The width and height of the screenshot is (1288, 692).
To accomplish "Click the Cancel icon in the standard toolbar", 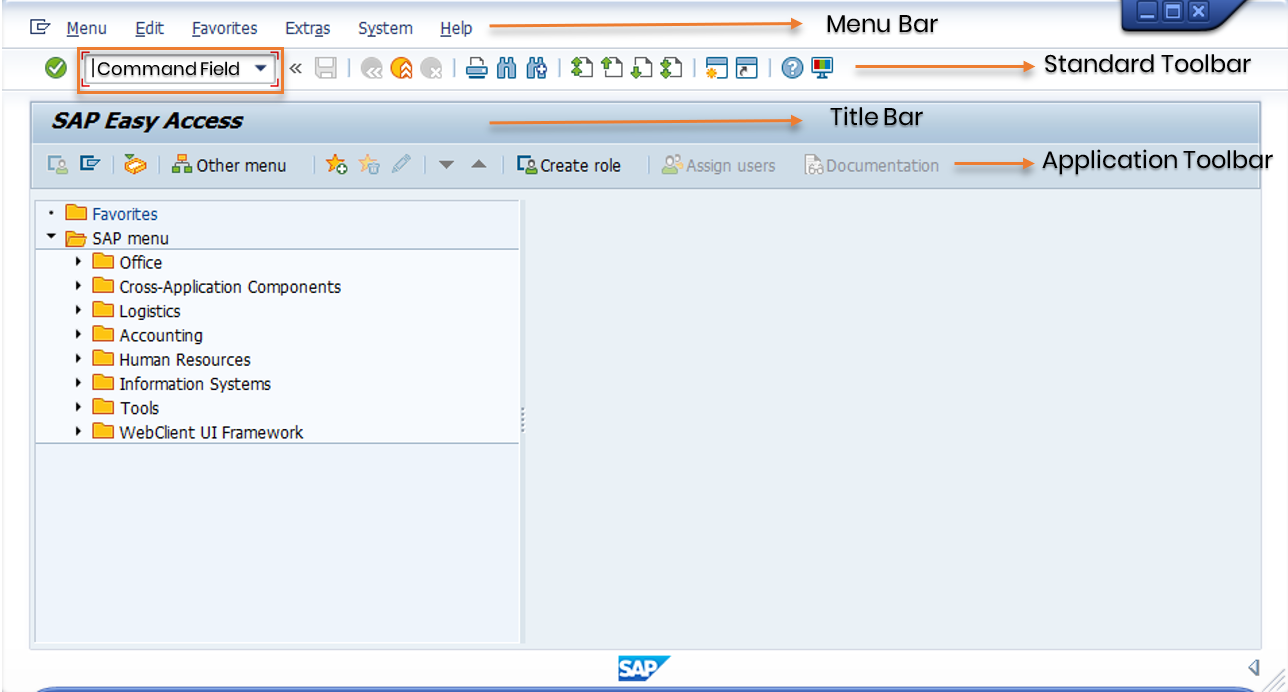I will click(x=432, y=68).
